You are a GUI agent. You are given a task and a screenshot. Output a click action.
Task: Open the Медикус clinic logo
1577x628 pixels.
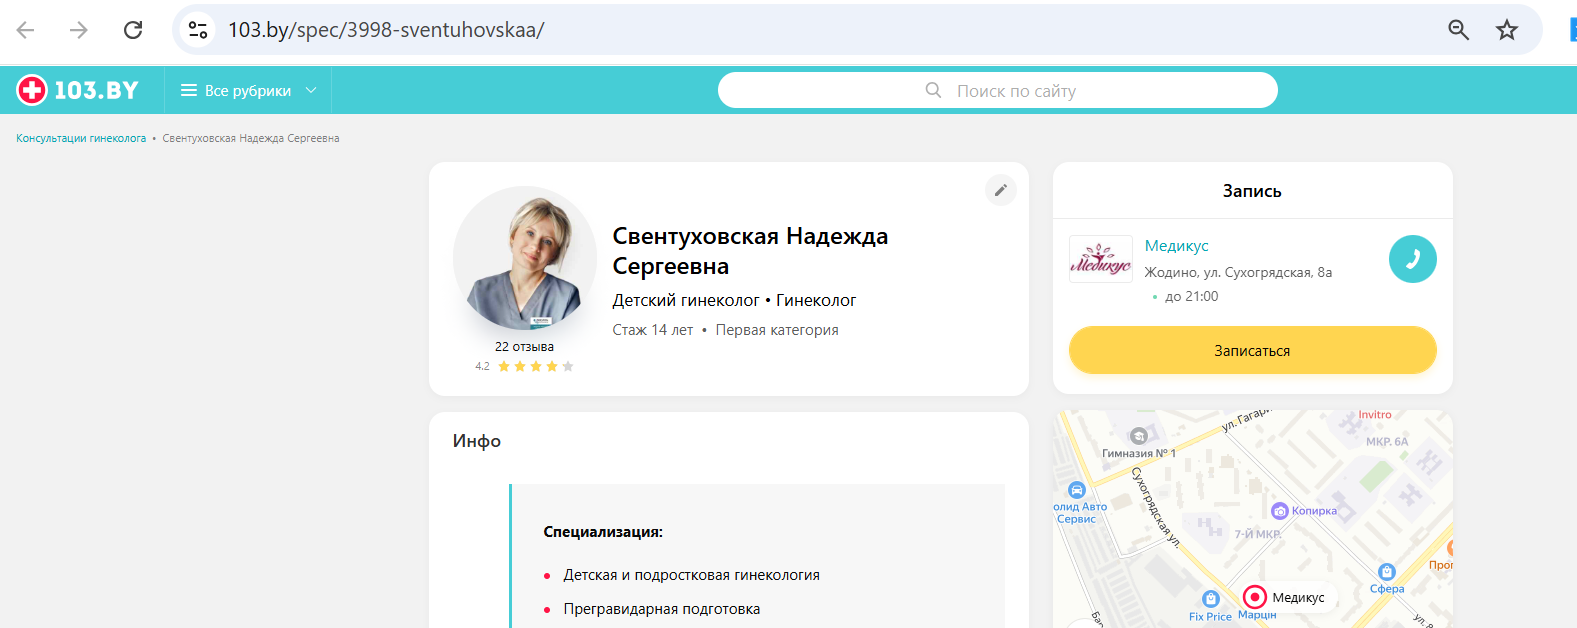click(x=1101, y=259)
